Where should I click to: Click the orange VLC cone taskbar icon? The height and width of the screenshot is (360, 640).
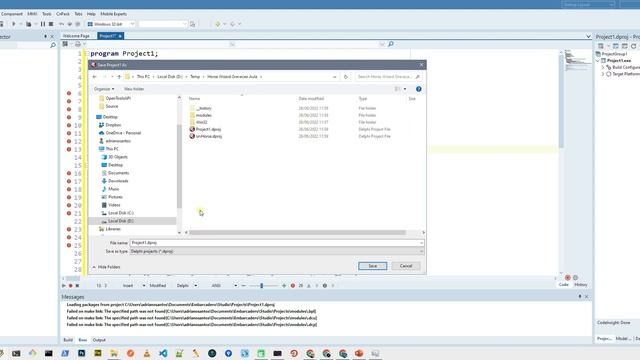[x=147, y=353]
